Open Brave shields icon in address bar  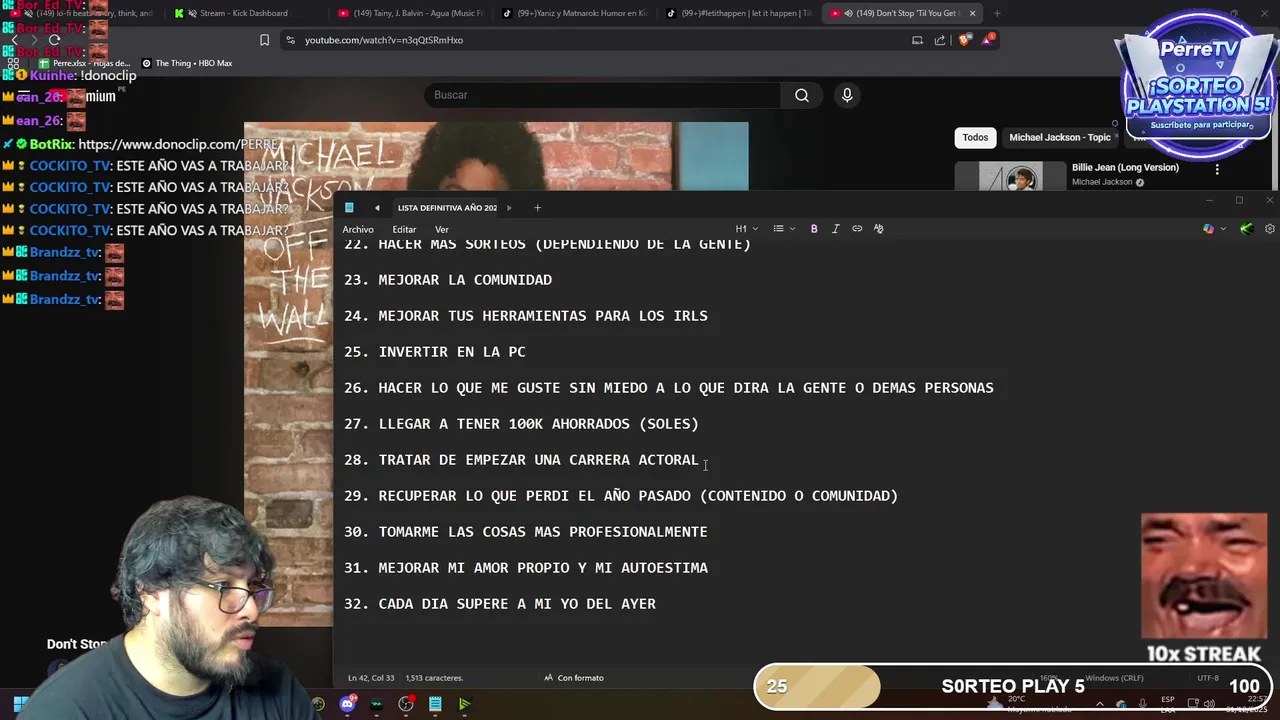pos(964,40)
